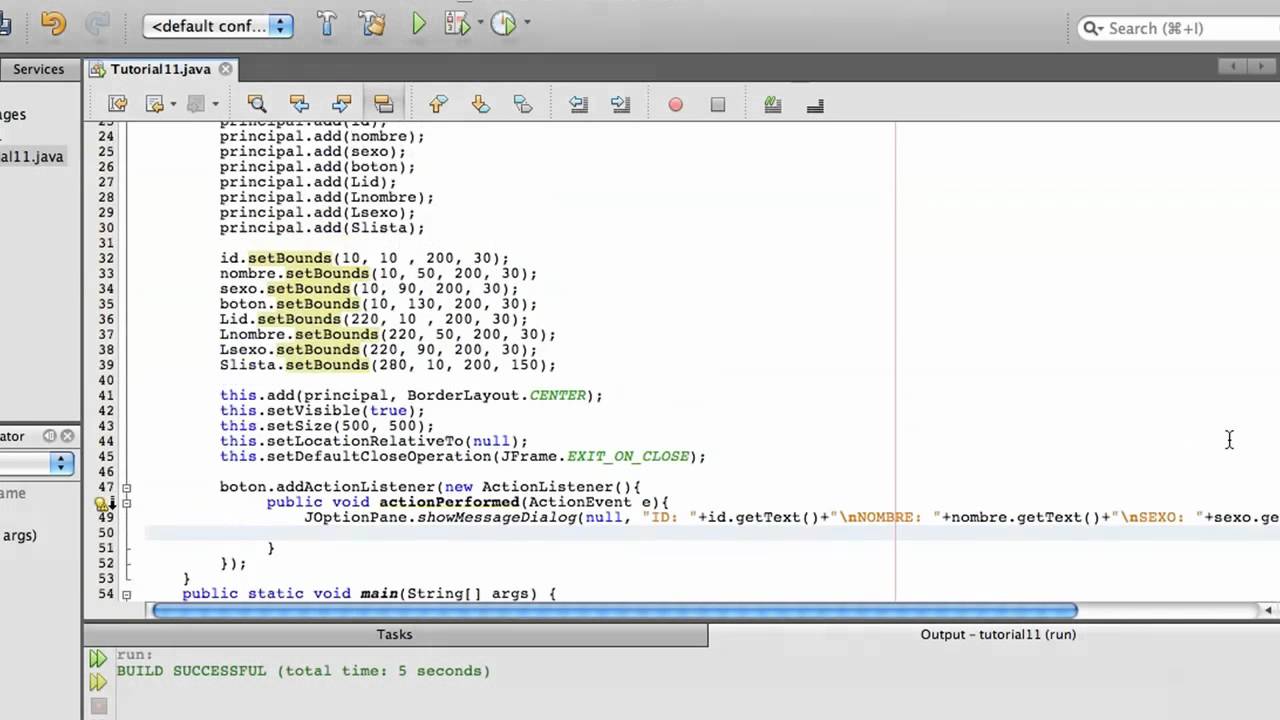Click the greyed Redo arrow icon

[x=98, y=25]
